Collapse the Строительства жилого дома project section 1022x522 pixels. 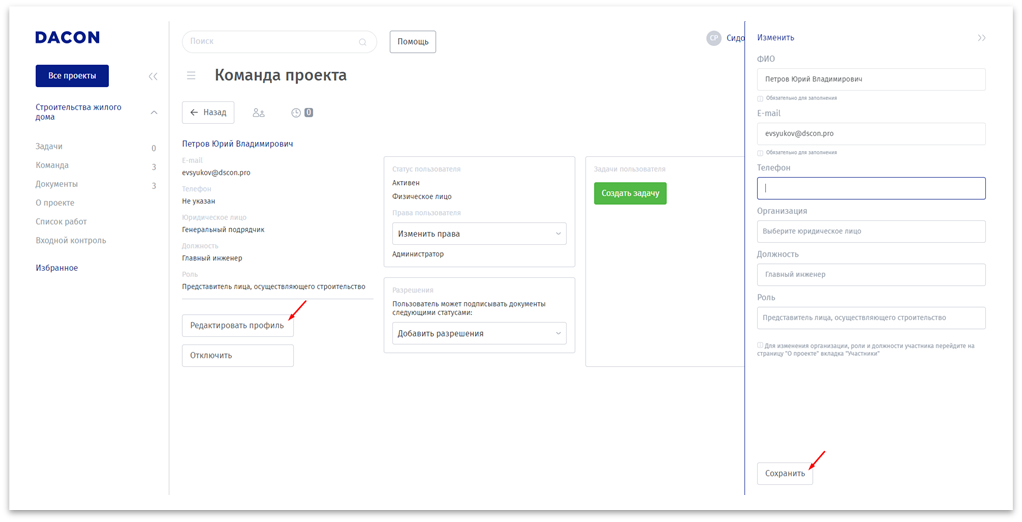[154, 112]
